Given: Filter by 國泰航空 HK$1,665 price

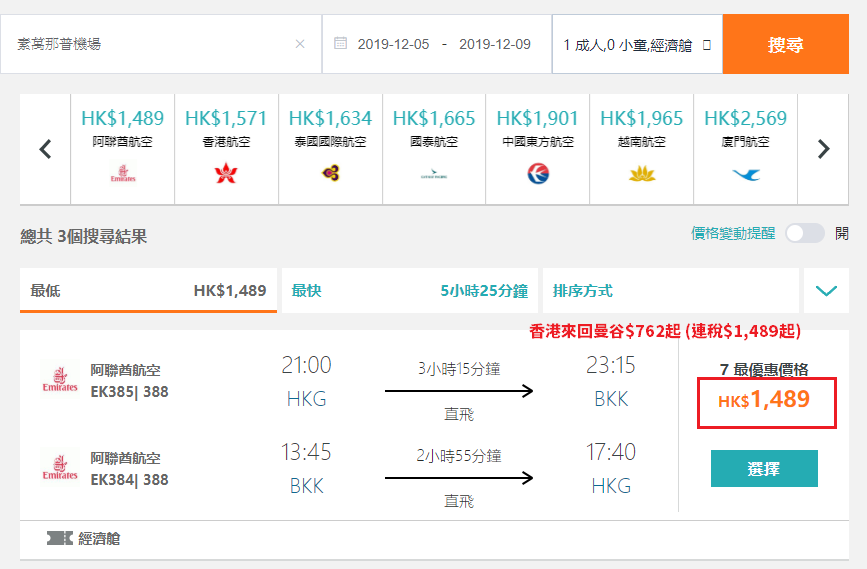Looking at the screenshot, I should click(434, 149).
